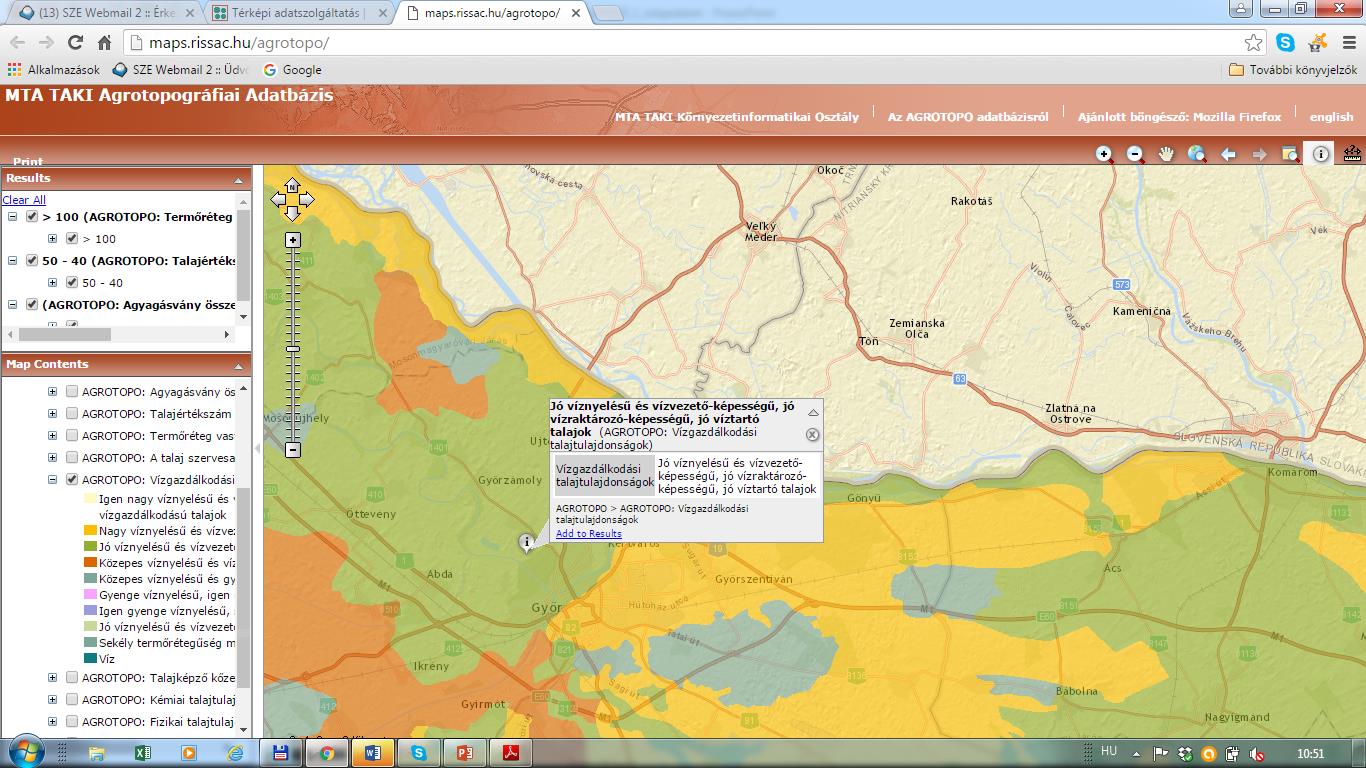Image resolution: width=1366 pixels, height=768 pixels.
Task: Open the magnifier window tool
Action: (1291, 154)
